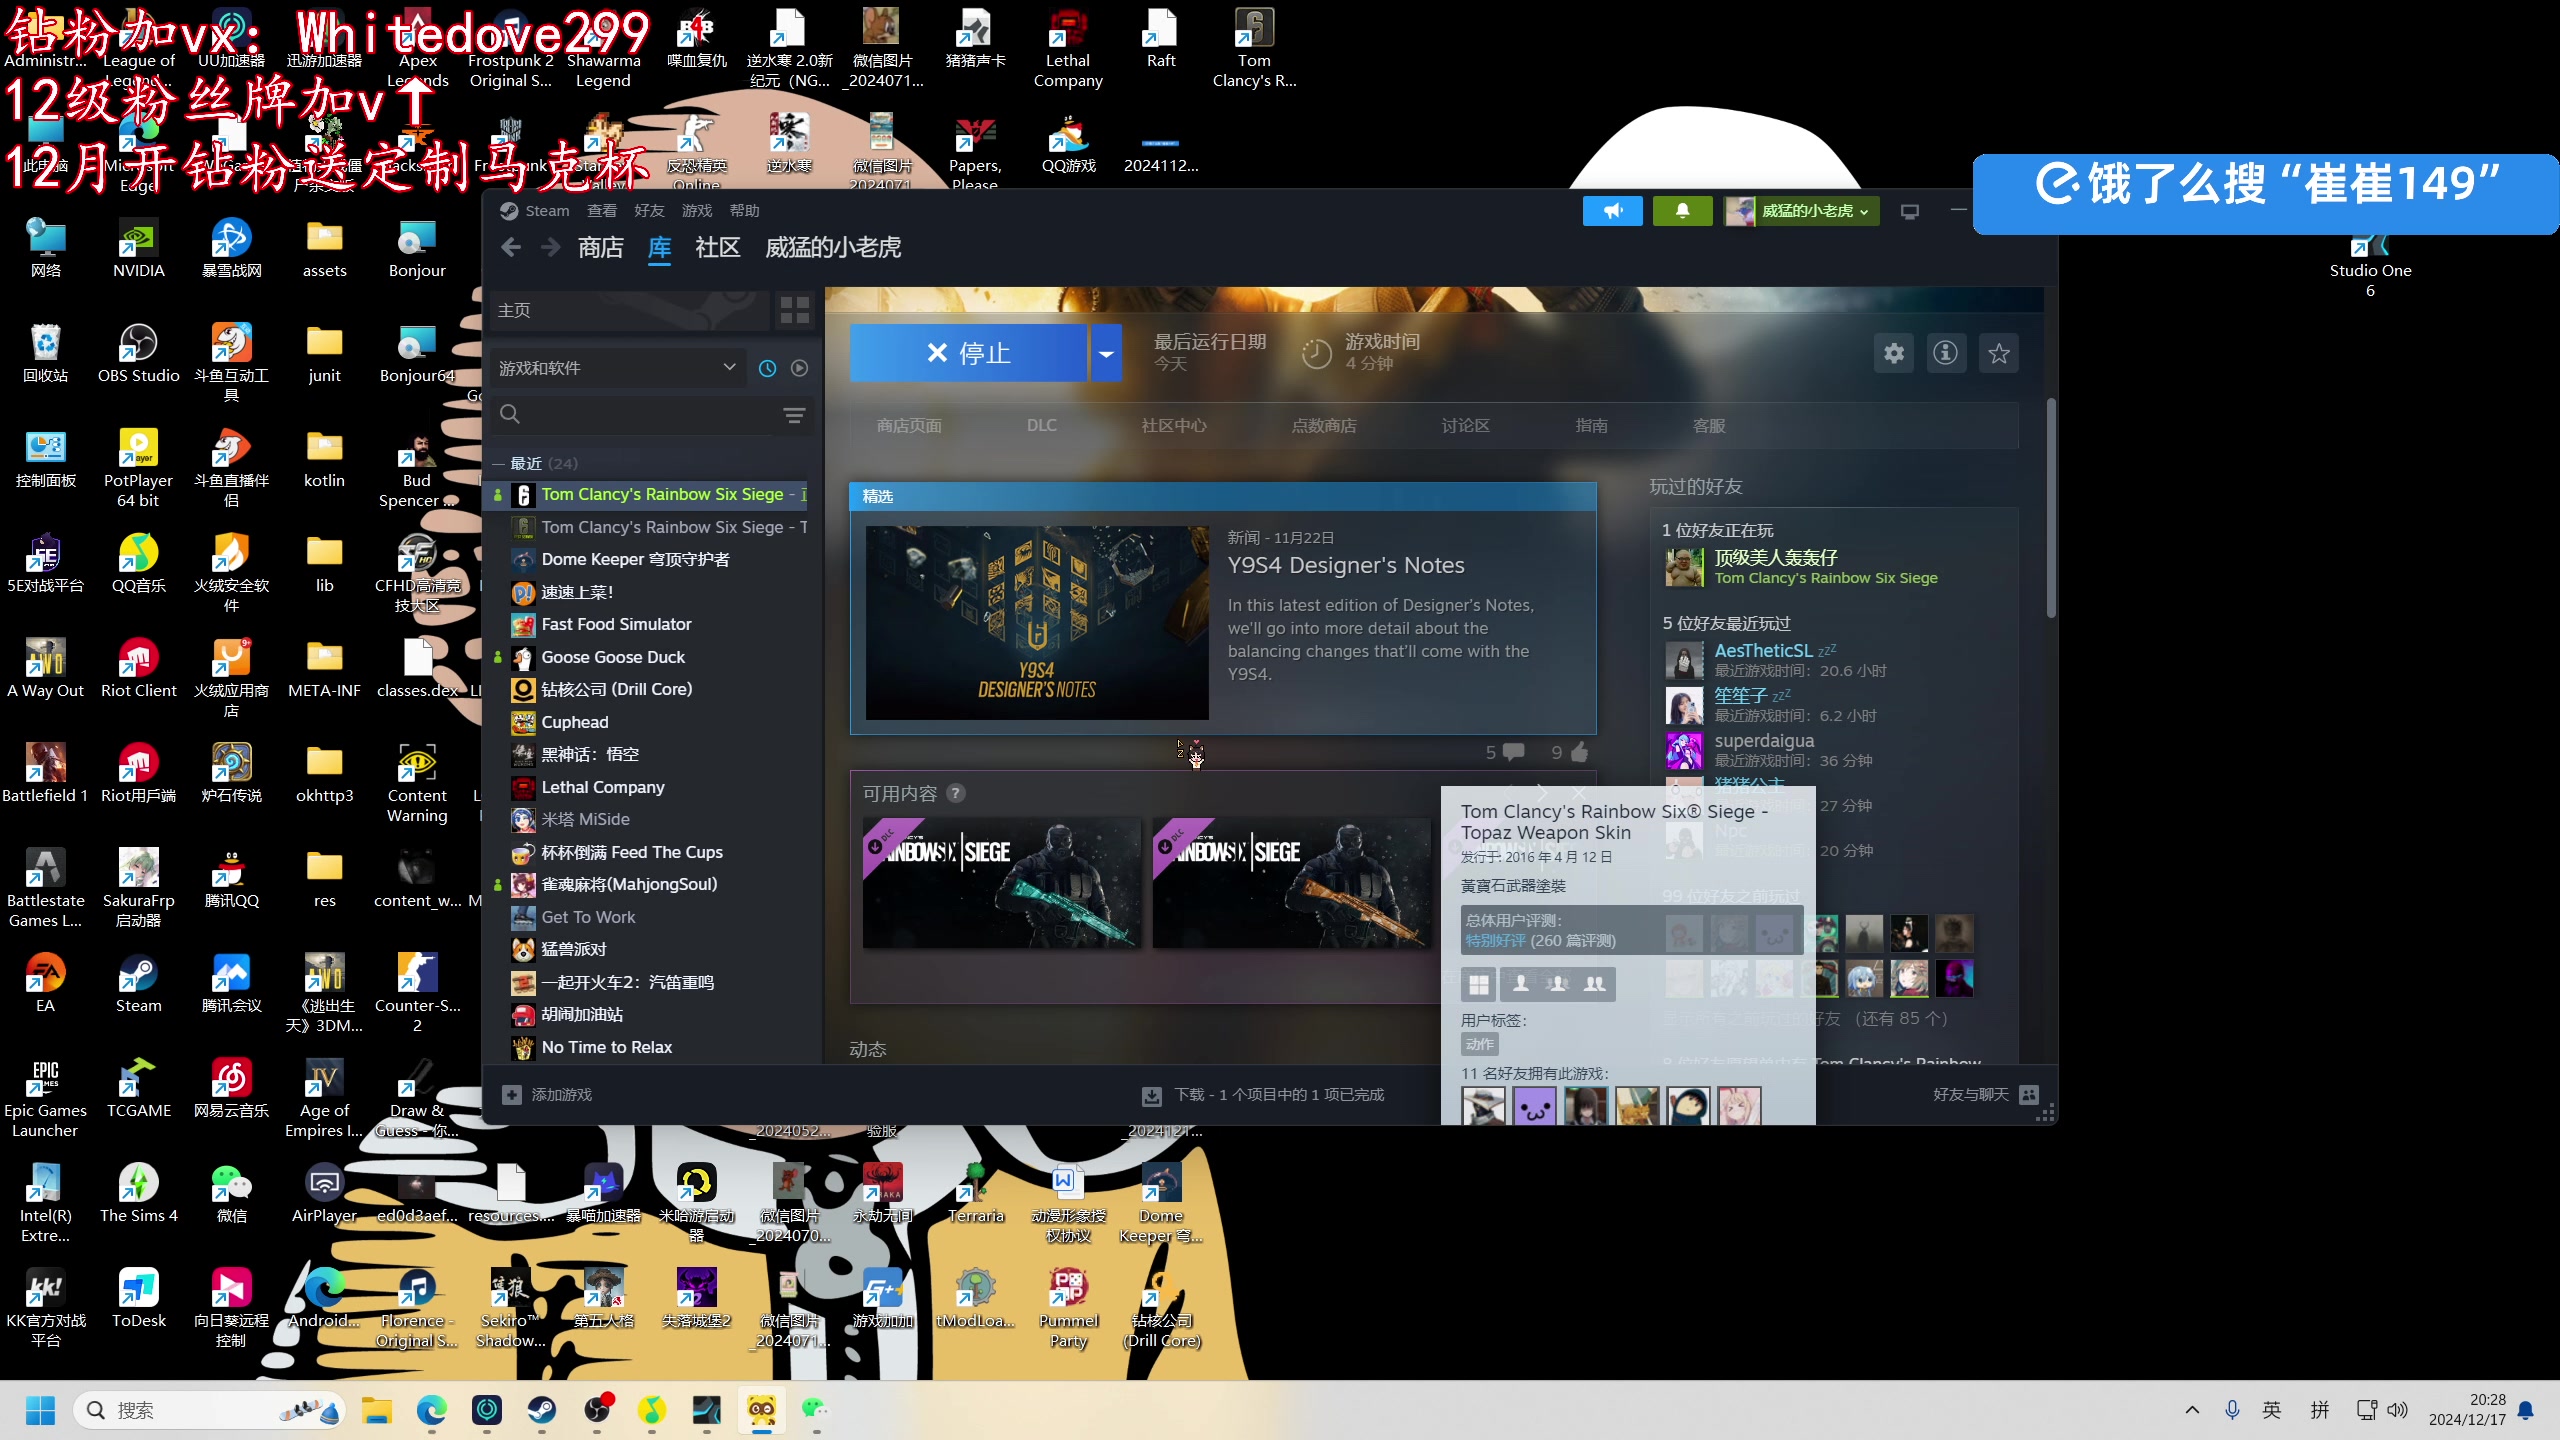Open orange weapon skin DLC thumbnail
Screen dimensions: 2560x1440
coord(1291,883)
